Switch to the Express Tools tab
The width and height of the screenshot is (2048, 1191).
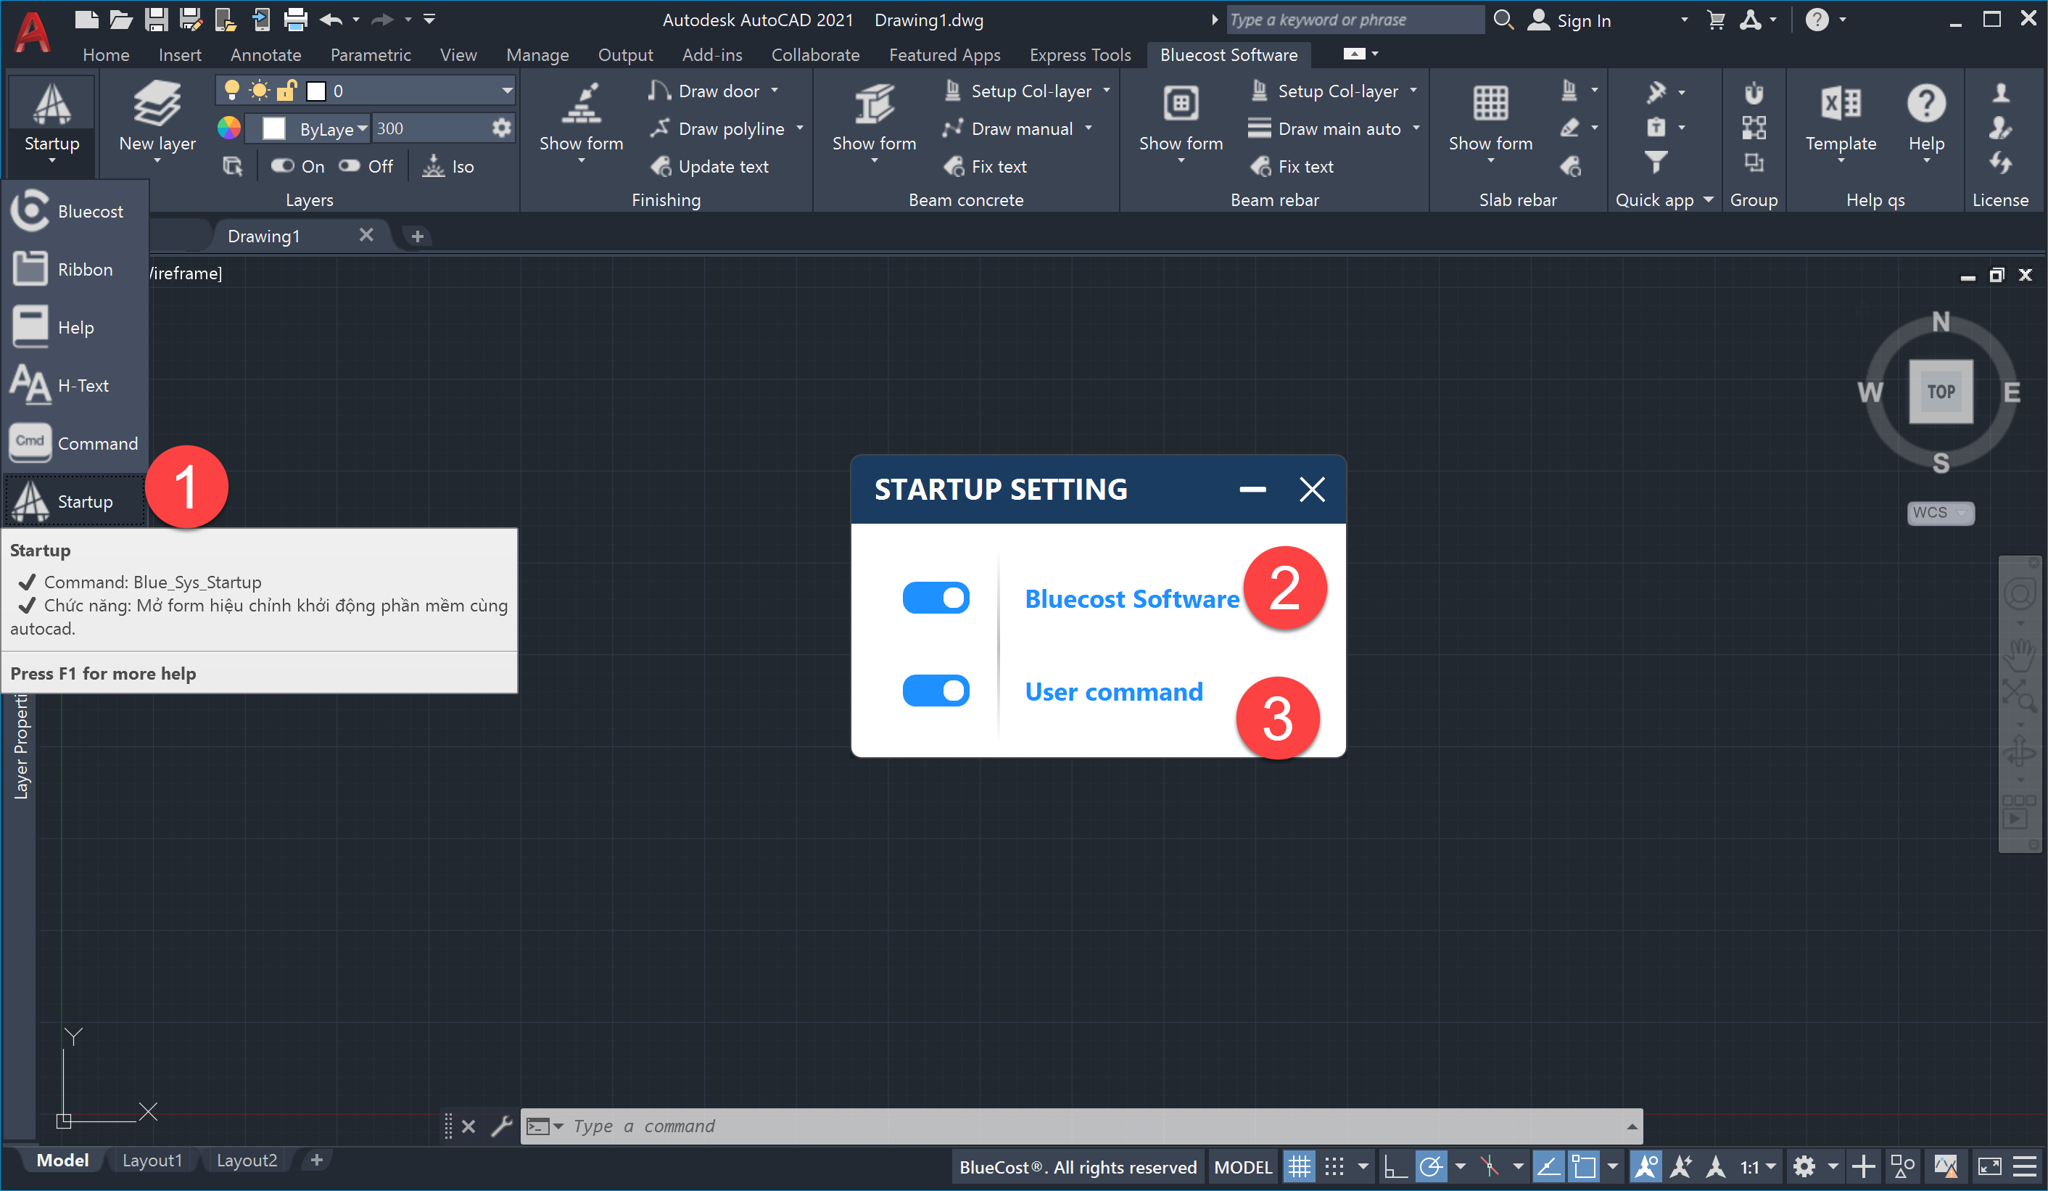tap(1080, 55)
